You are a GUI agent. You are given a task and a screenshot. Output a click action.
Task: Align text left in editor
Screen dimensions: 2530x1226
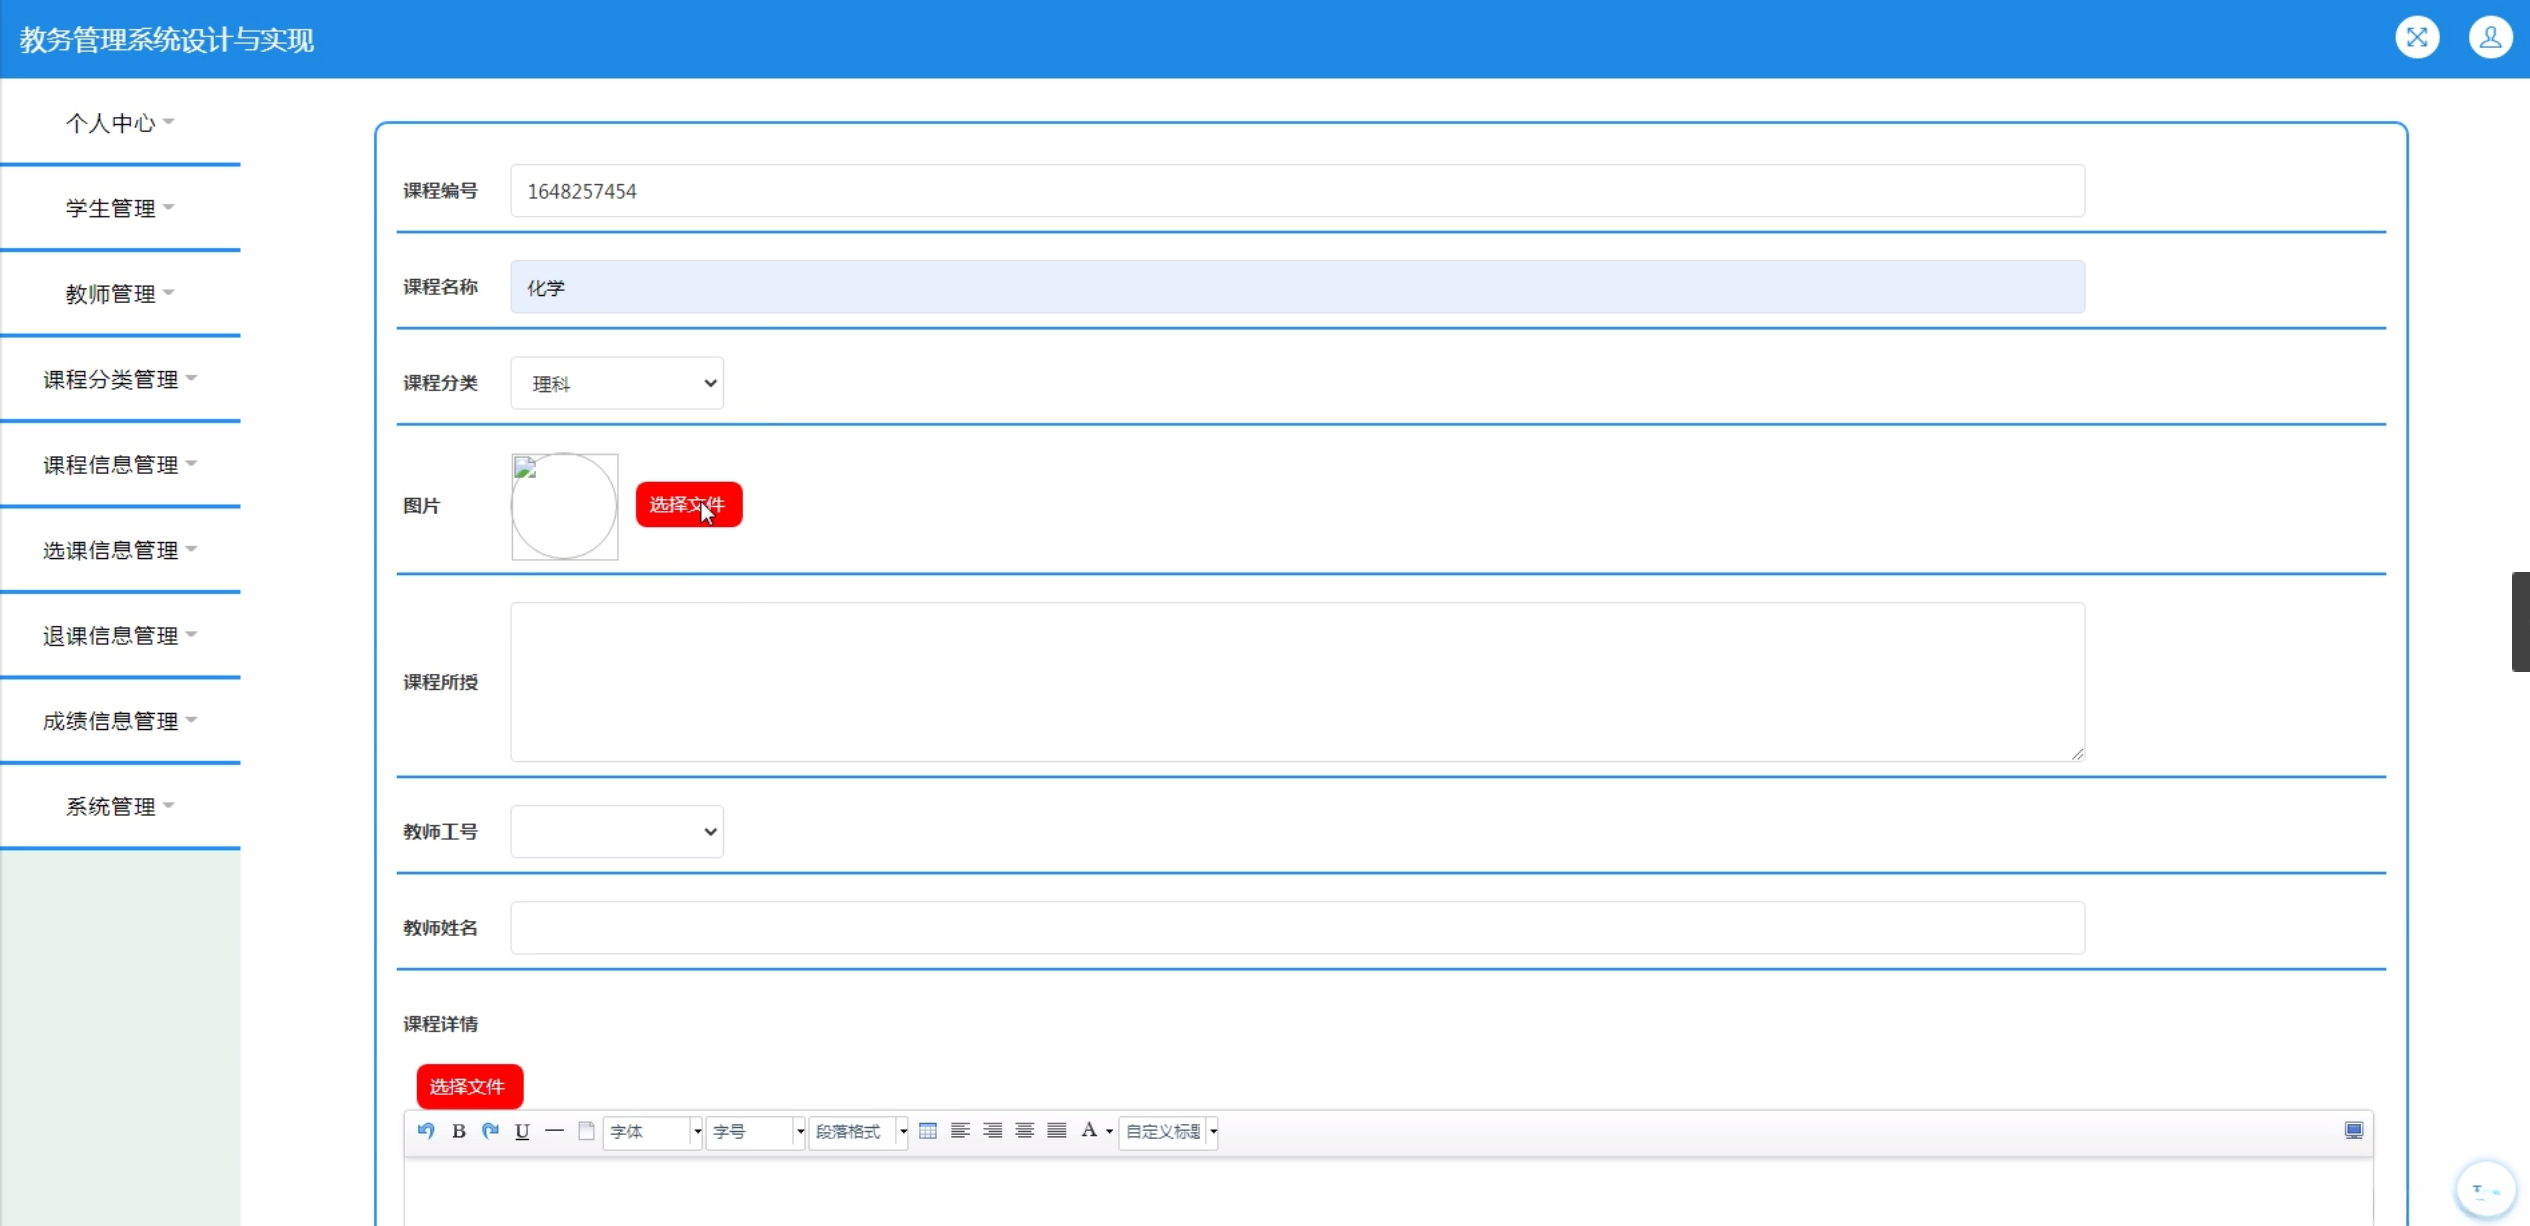point(960,1131)
